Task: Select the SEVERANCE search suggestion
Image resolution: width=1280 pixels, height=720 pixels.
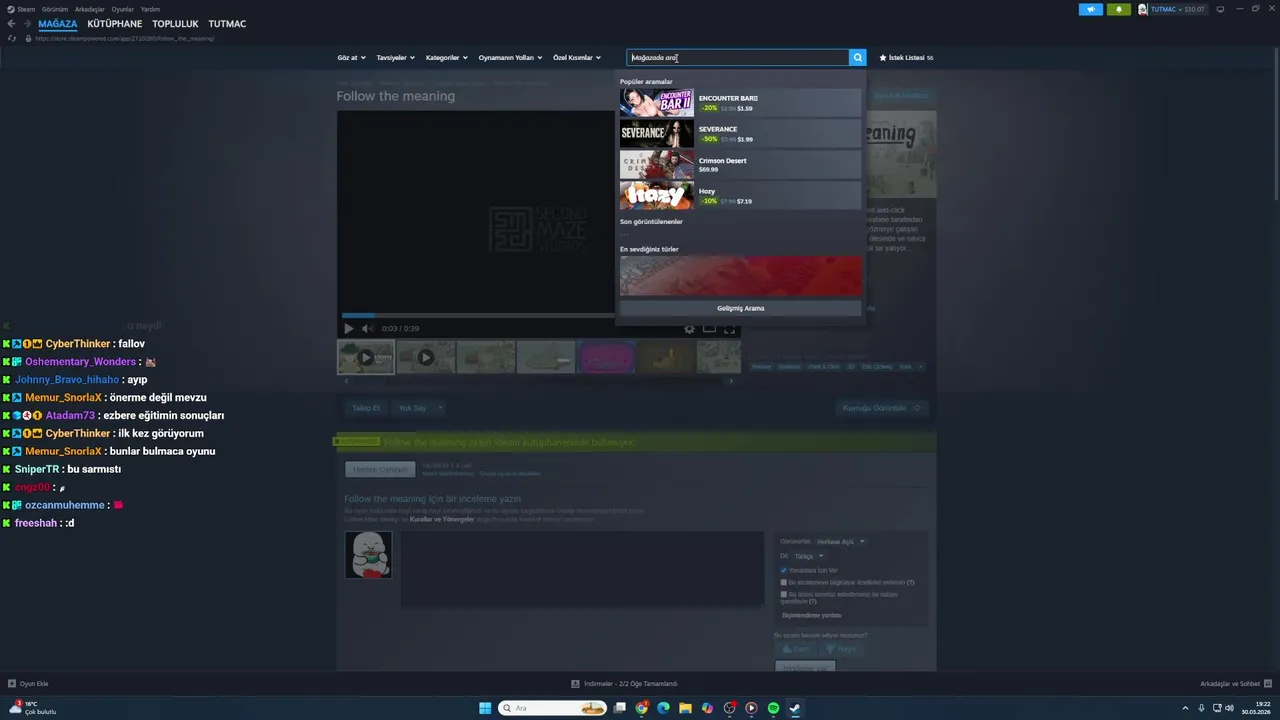Action: pyautogui.click(x=740, y=134)
